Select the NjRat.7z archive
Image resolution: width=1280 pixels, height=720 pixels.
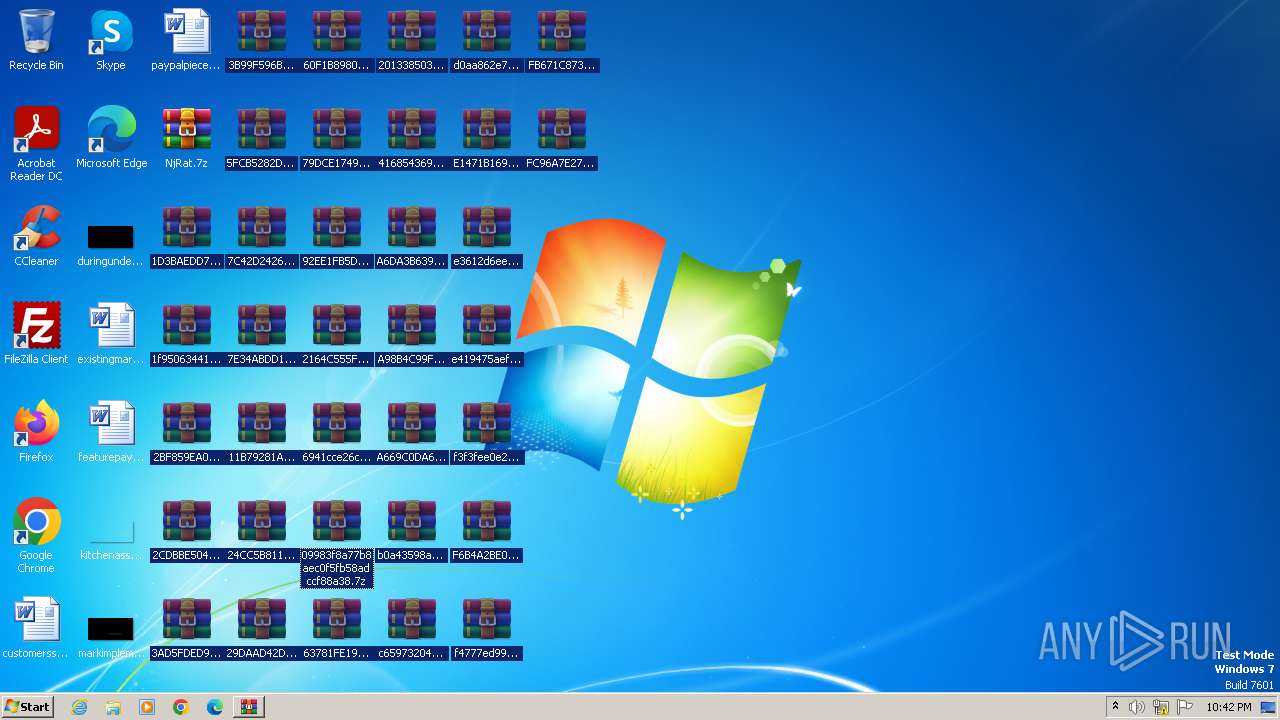[186, 139]
